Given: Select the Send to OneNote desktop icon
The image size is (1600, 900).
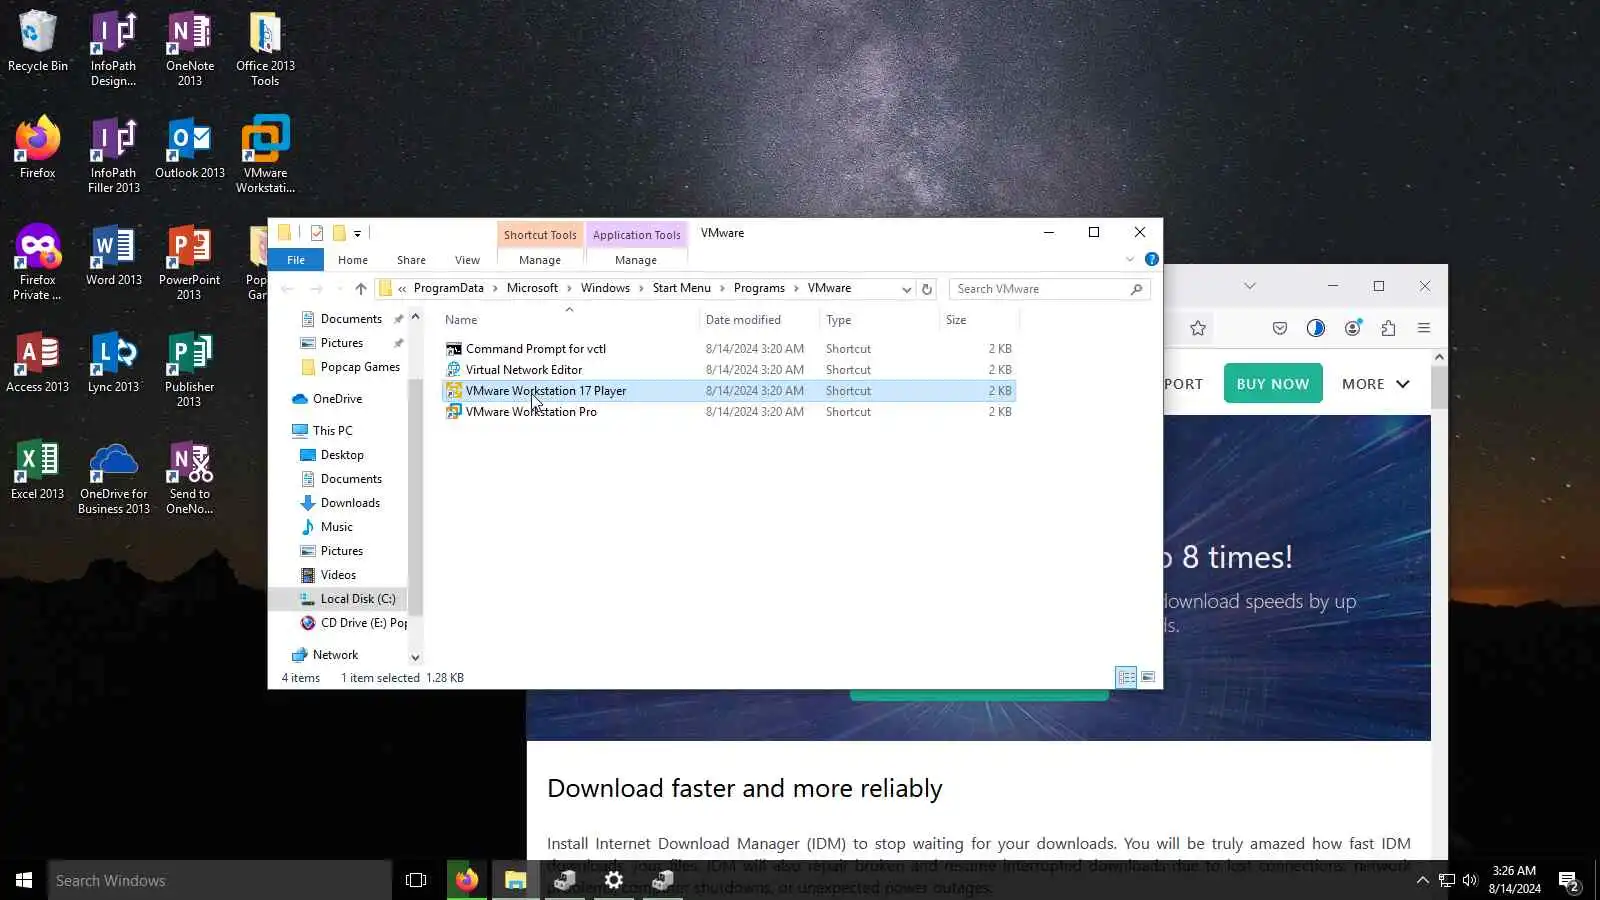Looking at the screenshot, I should tap(190, 476).
